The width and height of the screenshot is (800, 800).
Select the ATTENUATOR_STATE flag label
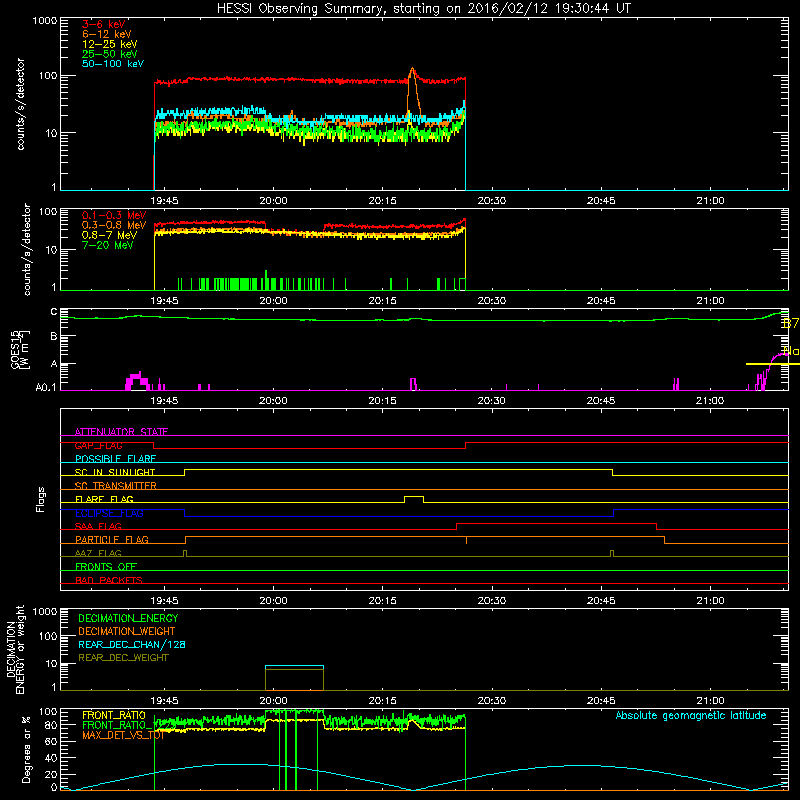click(x=121, y=432)
